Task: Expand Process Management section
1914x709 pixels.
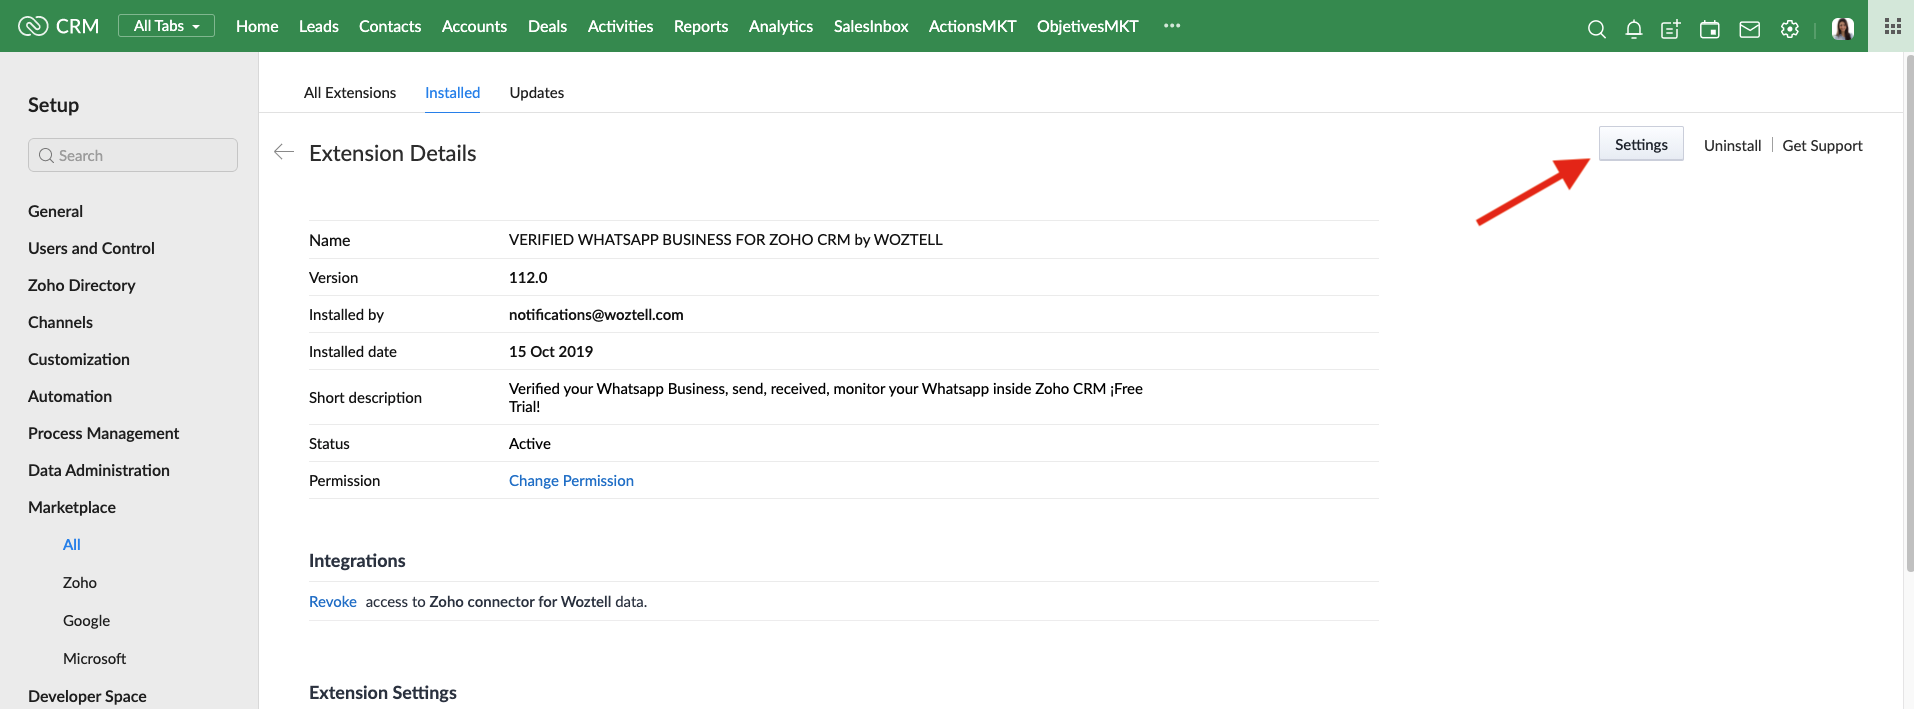Action: click(x=103, y=433)
